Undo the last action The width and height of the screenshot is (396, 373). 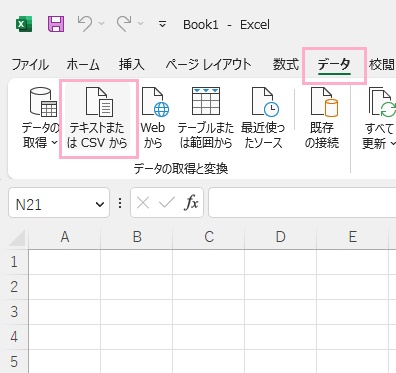coord(85,24)
